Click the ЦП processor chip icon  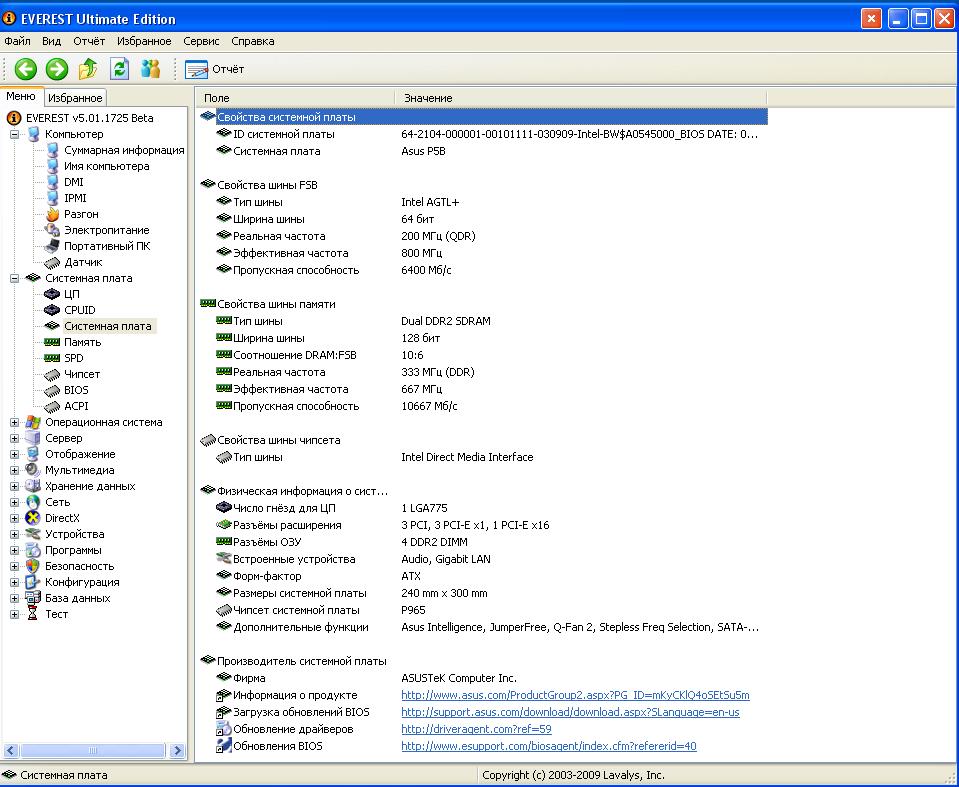pos(53,294)
